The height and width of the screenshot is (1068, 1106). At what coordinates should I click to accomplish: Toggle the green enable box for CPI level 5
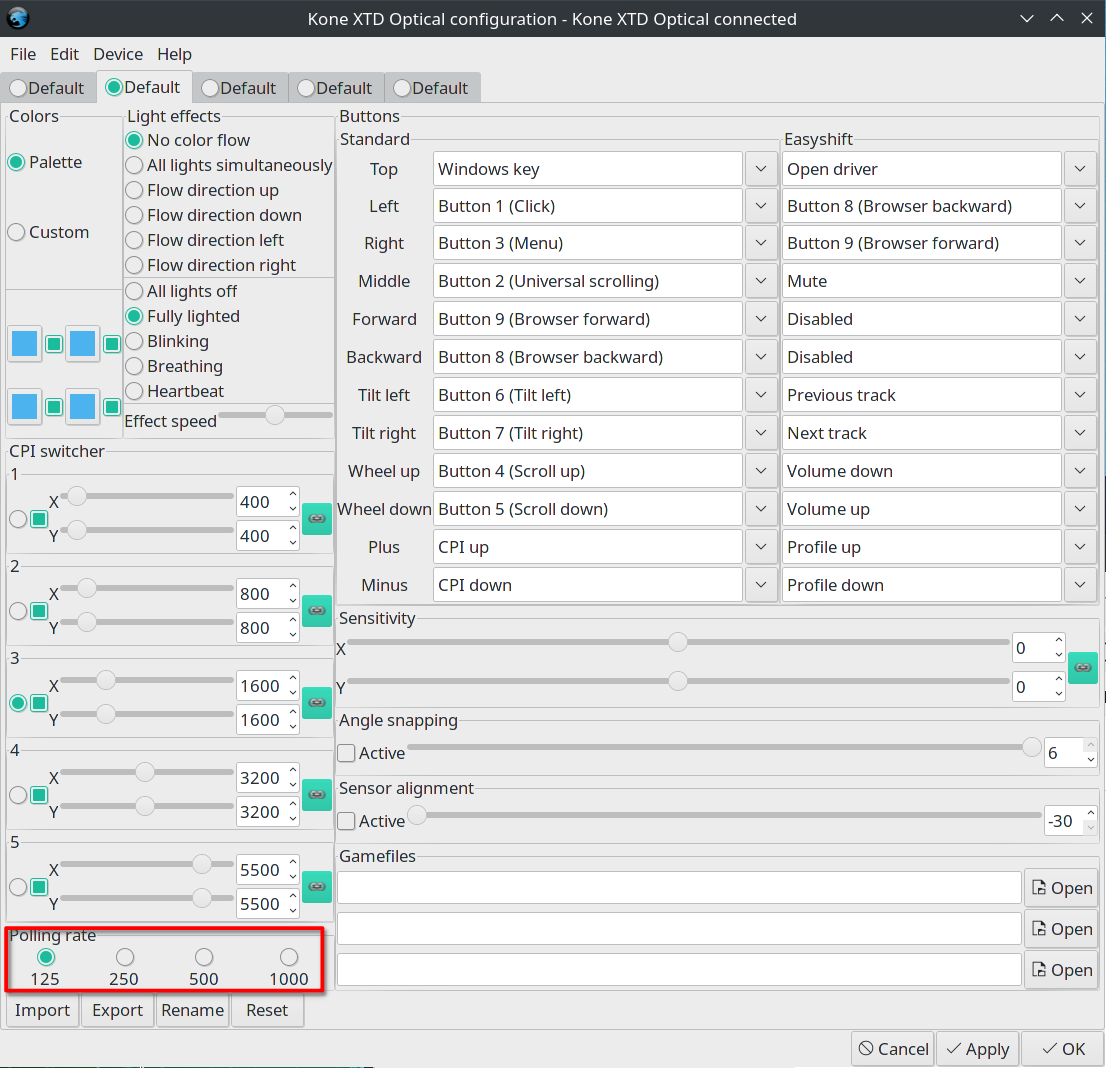[x=40, y=887]
